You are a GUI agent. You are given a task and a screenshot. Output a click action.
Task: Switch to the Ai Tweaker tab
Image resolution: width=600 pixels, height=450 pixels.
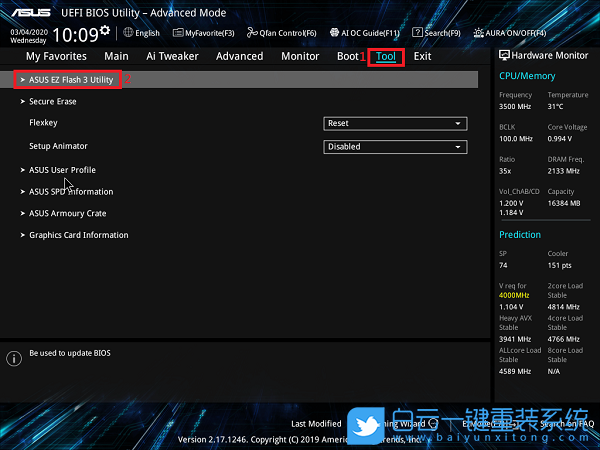[x=172, y=57]
